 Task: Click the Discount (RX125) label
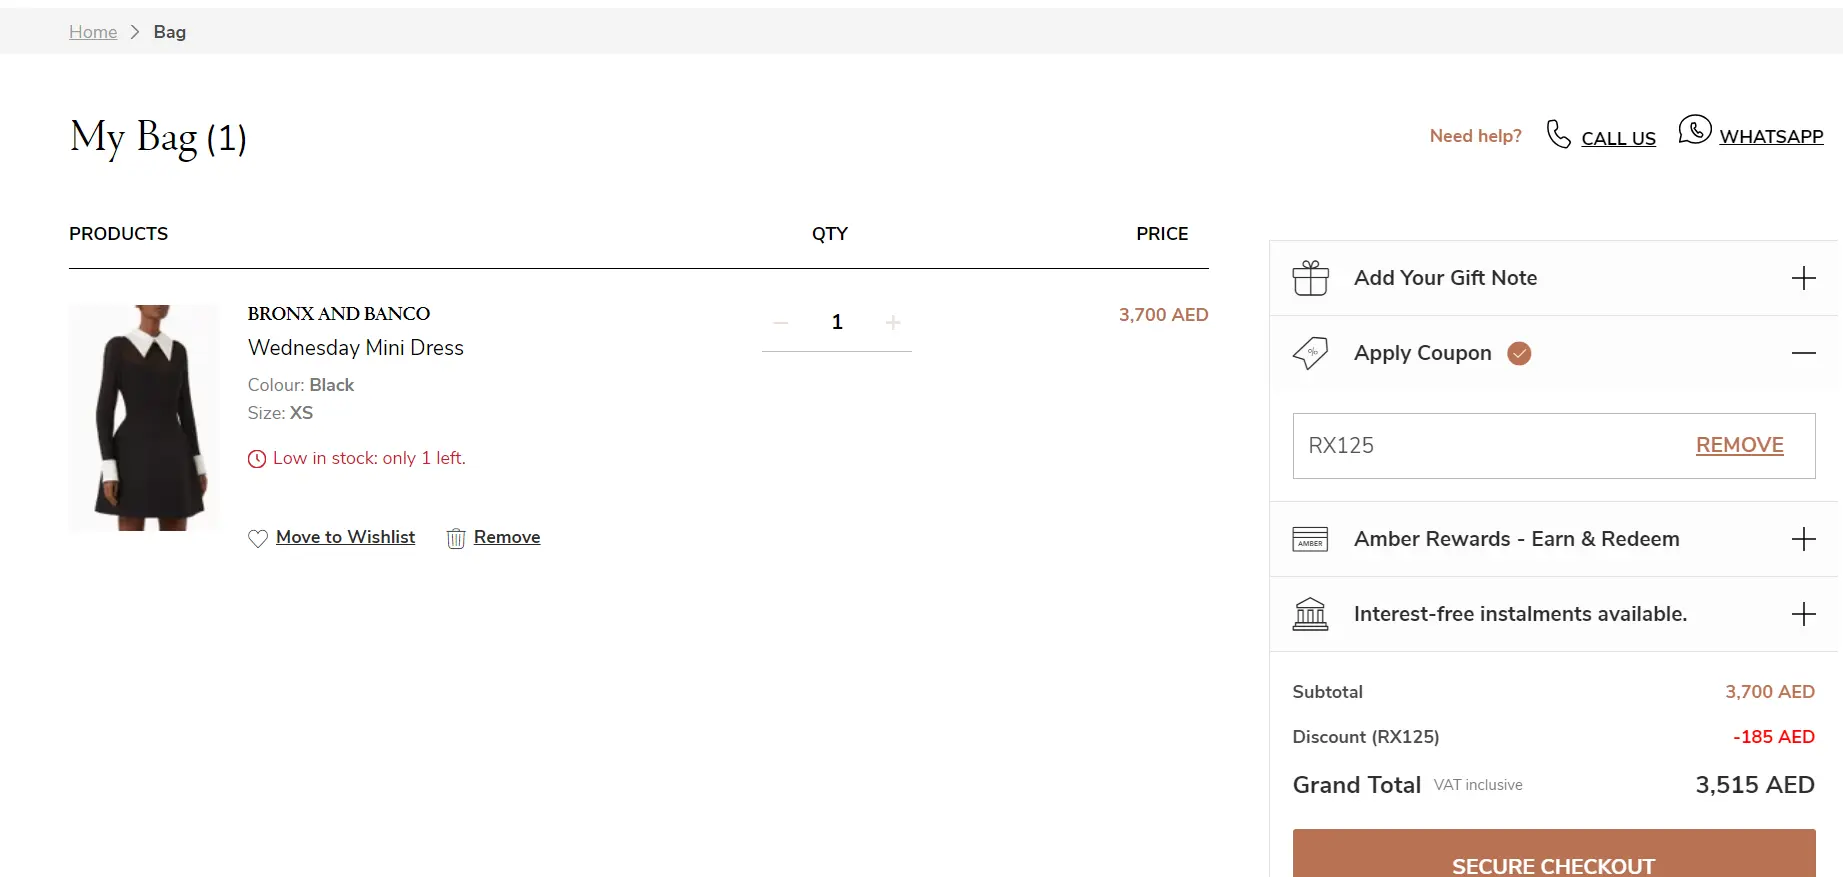[1366, 737]
